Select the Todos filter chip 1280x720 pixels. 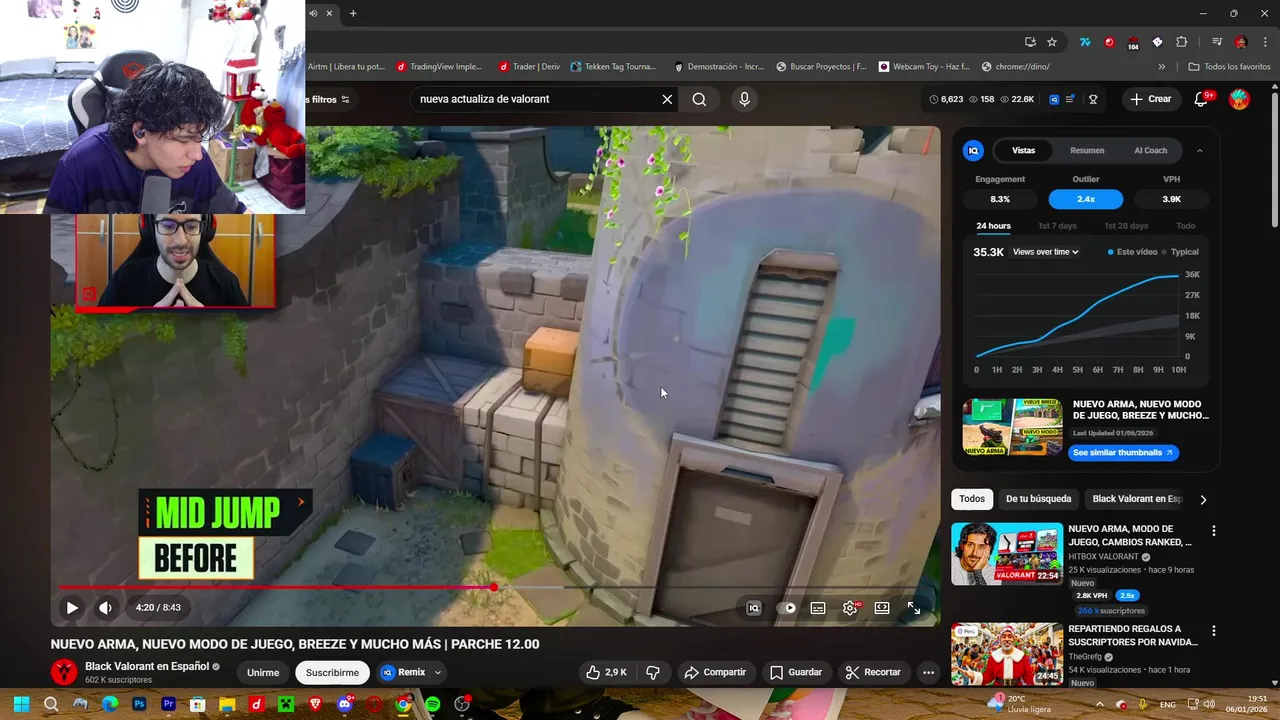pyautogui.click(x=972, y=499)
